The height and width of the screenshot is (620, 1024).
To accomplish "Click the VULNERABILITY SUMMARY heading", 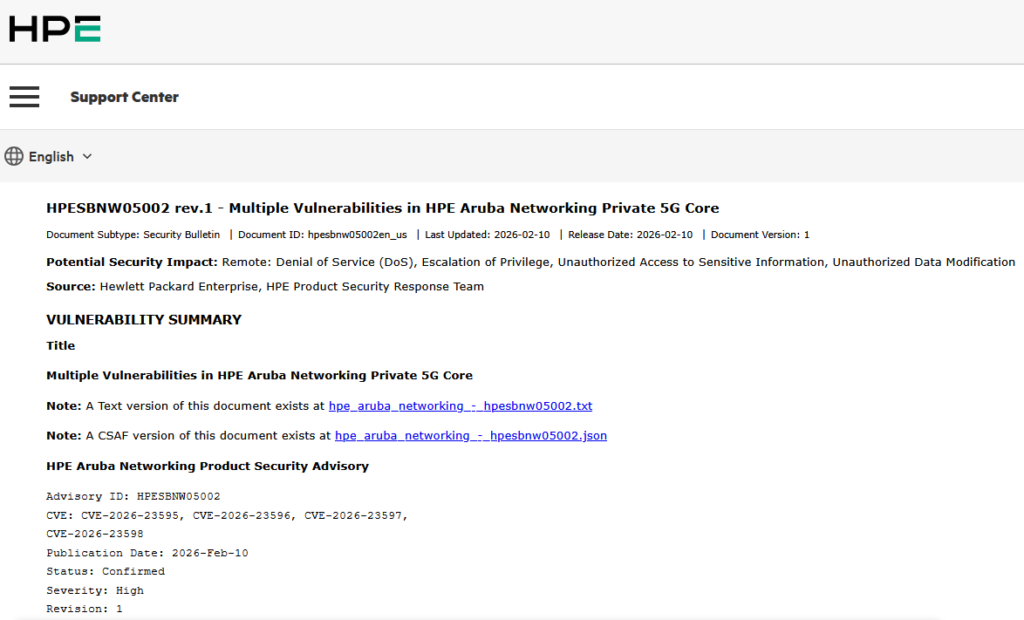I will (x=144, y=320).
